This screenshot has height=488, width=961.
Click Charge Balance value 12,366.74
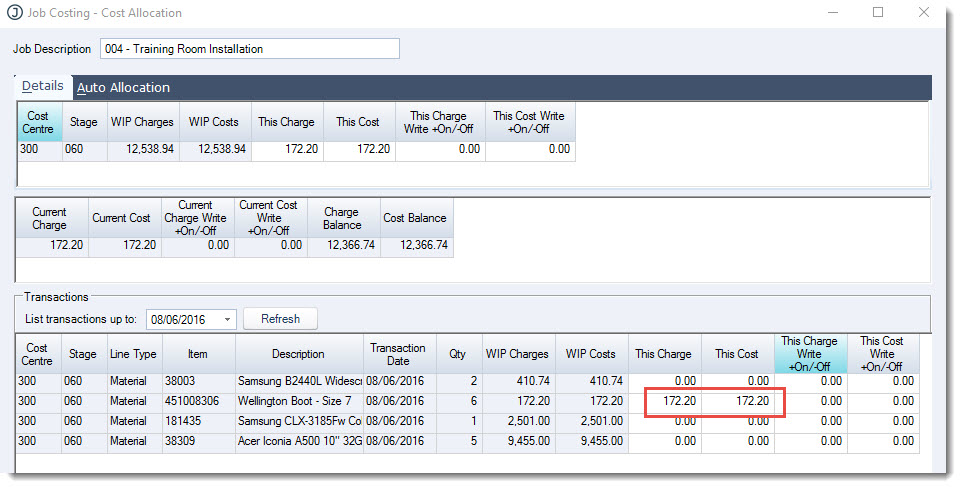[x=344, y=245]
